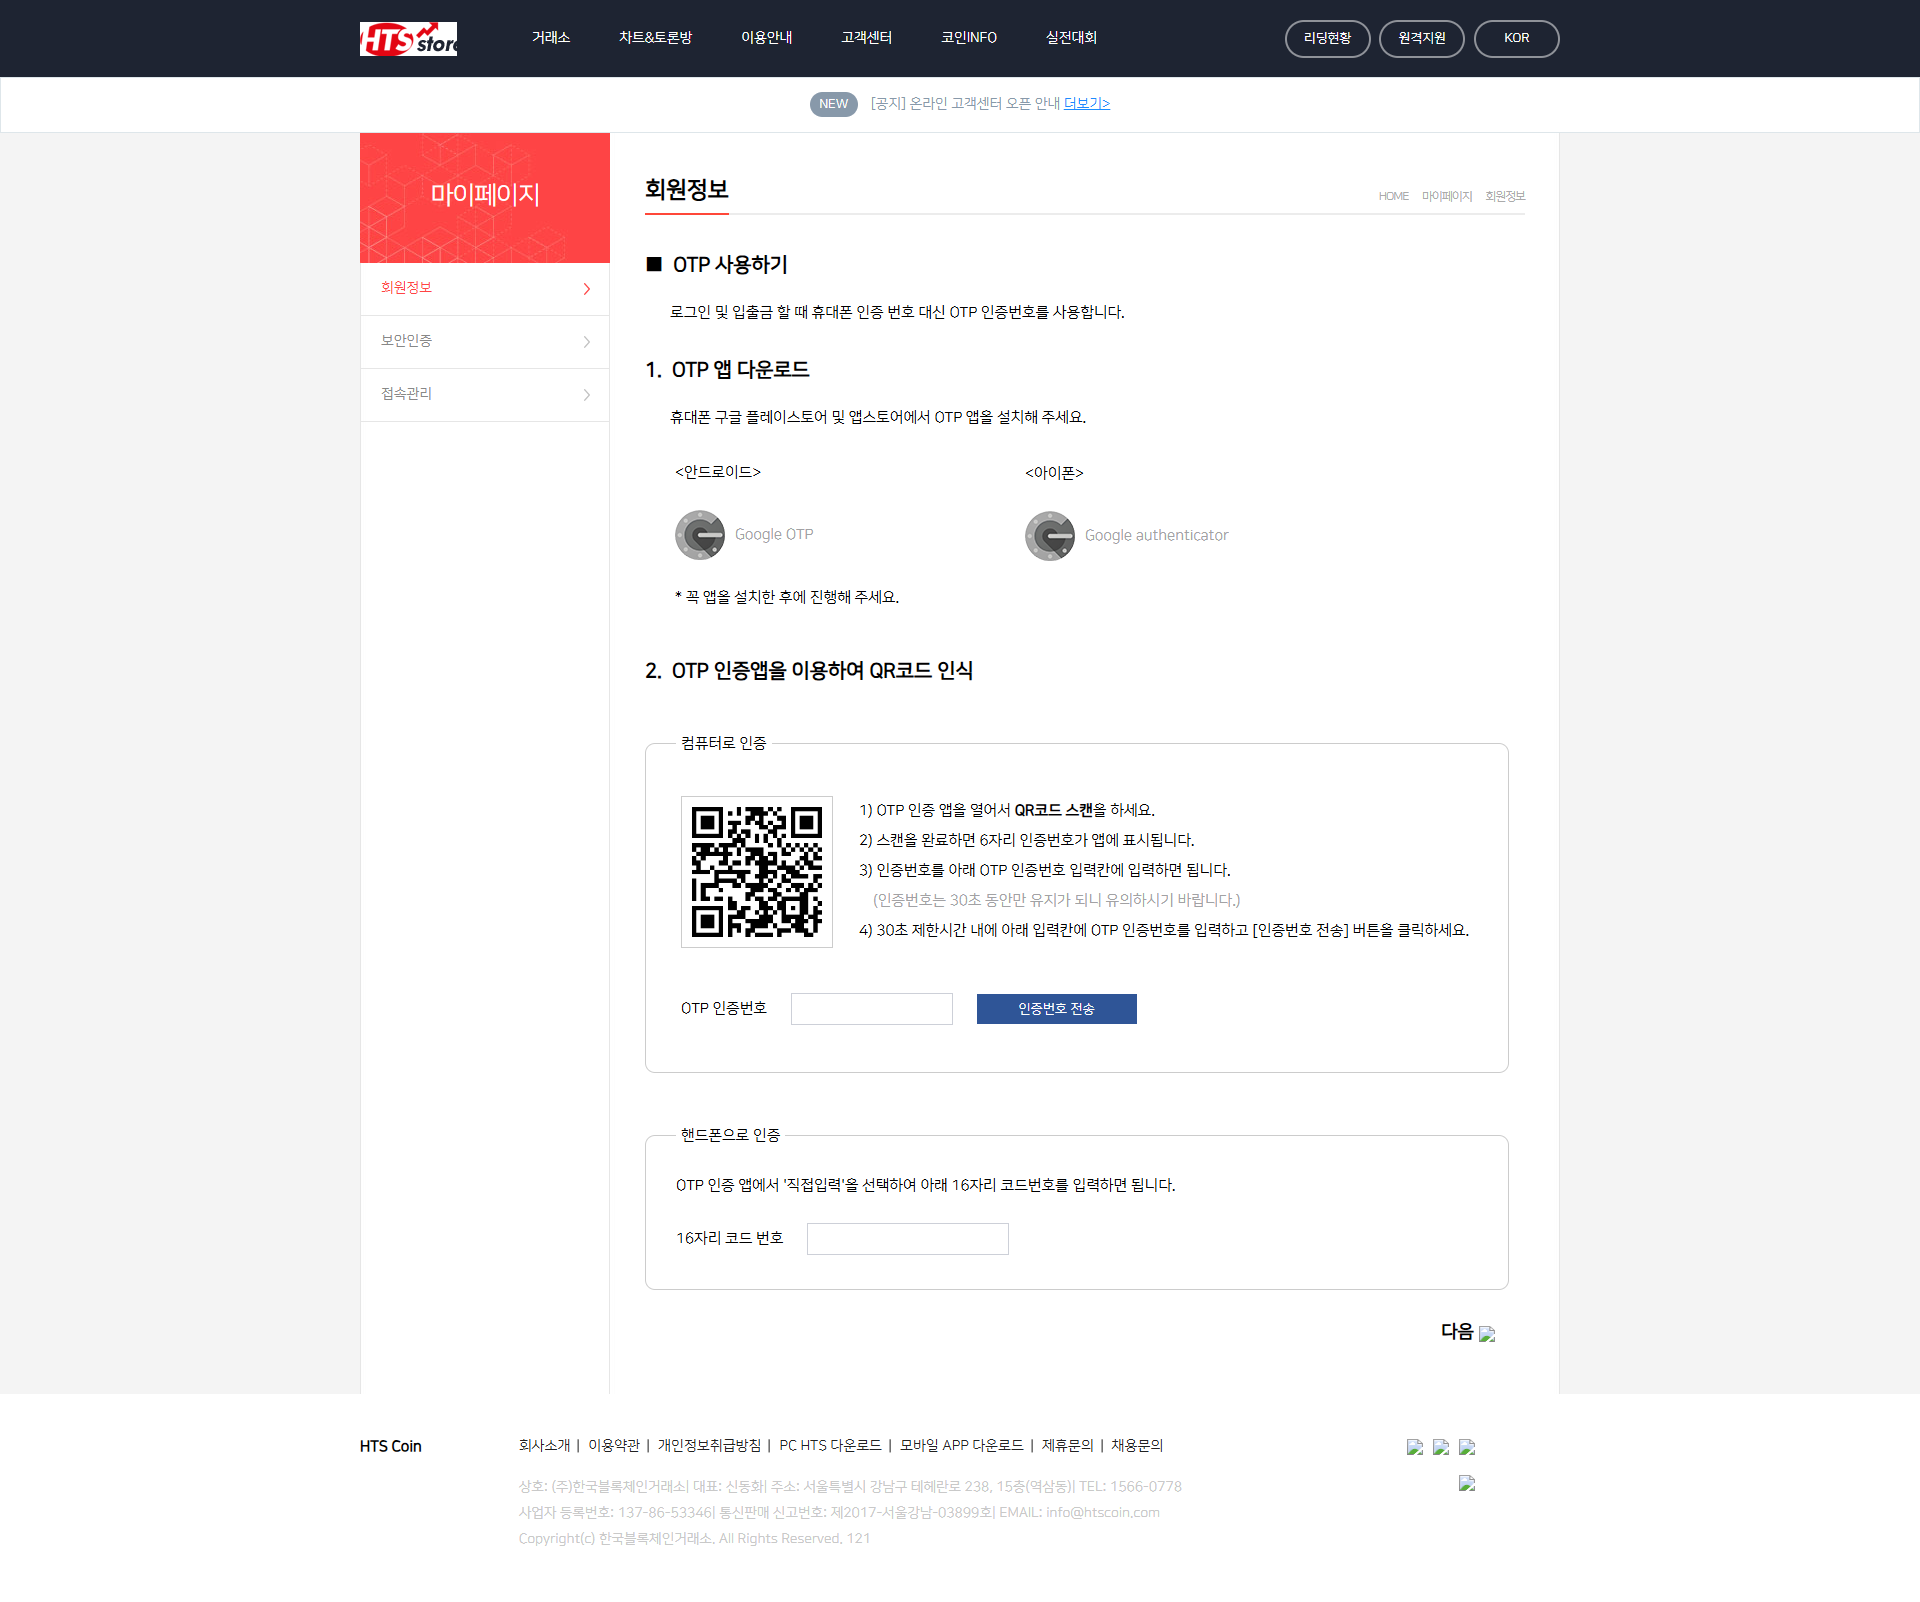
Task: Open the 고객센터 menu
Action: pos(866,38)
